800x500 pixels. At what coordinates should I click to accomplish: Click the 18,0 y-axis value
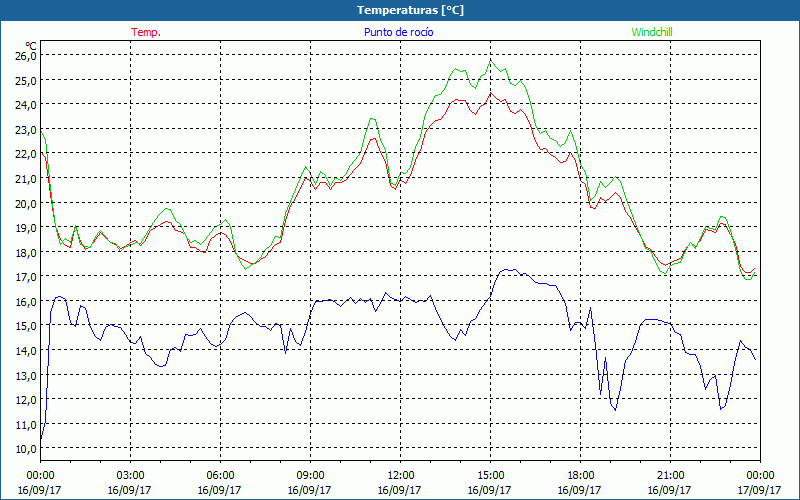pos(26,253)
